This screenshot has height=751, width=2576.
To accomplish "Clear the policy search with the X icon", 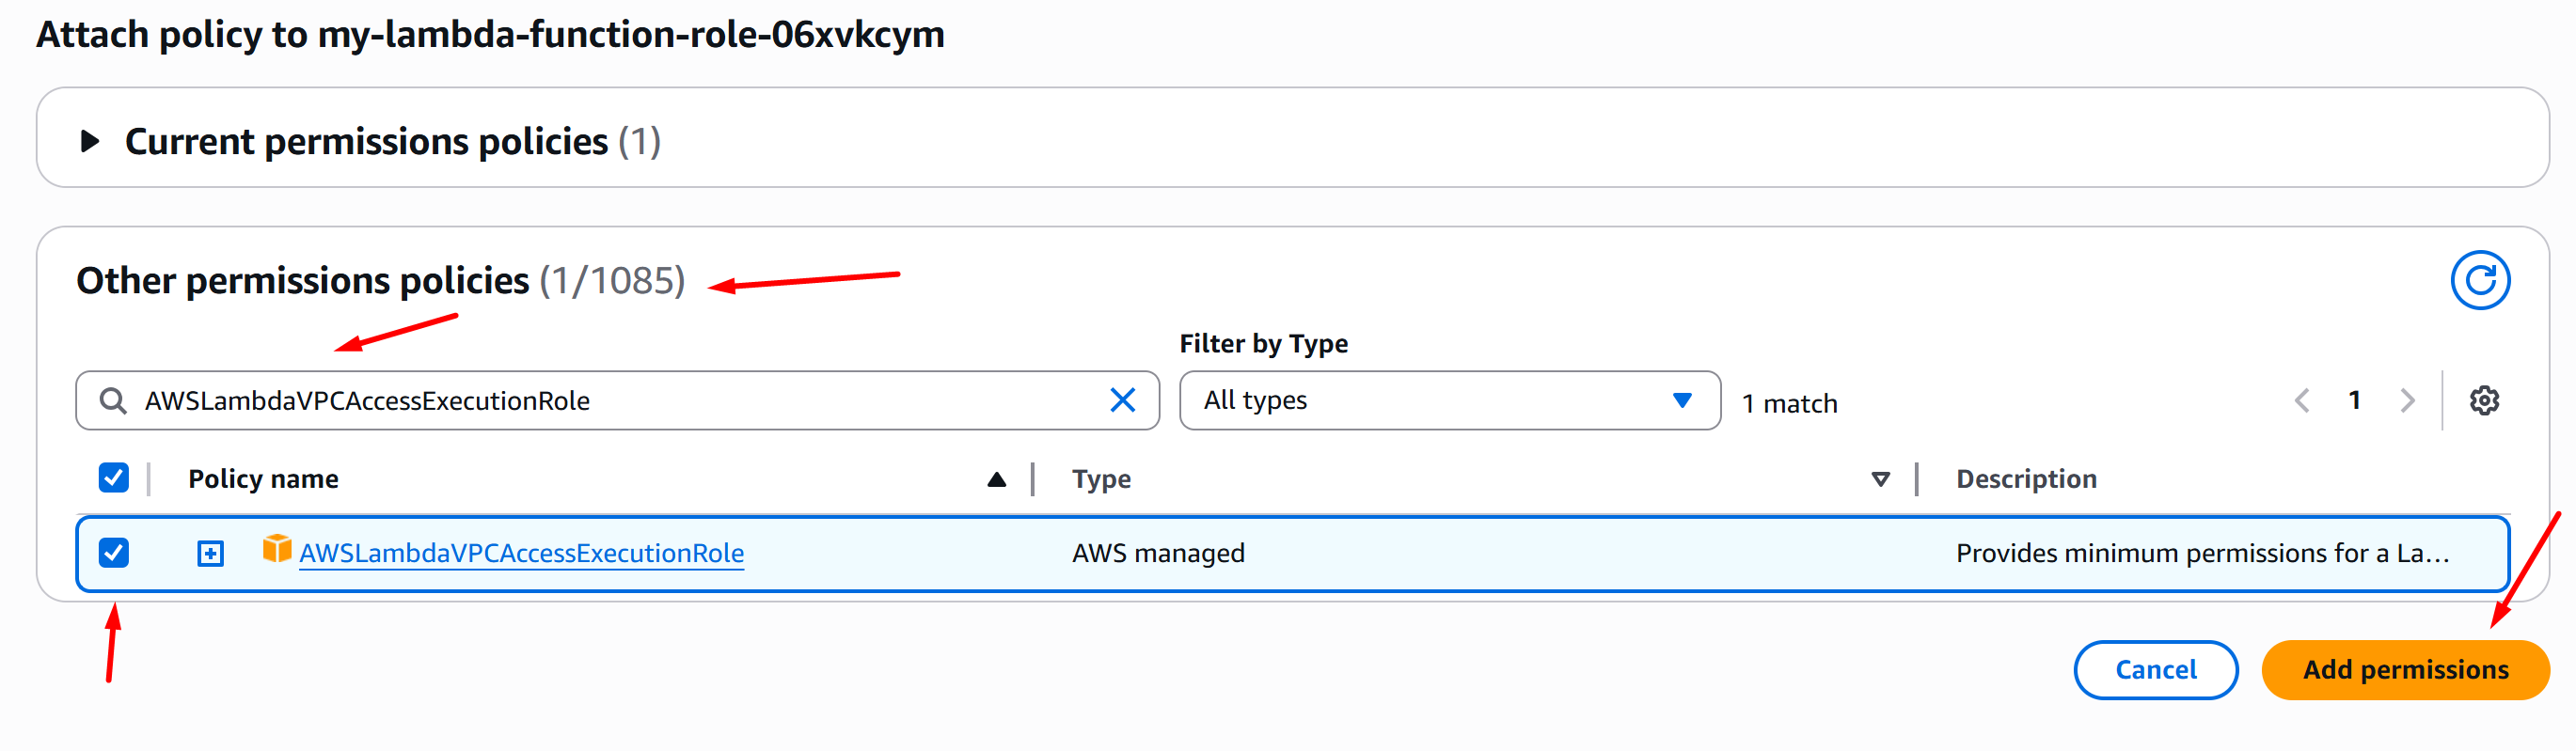I will 1122,401.
